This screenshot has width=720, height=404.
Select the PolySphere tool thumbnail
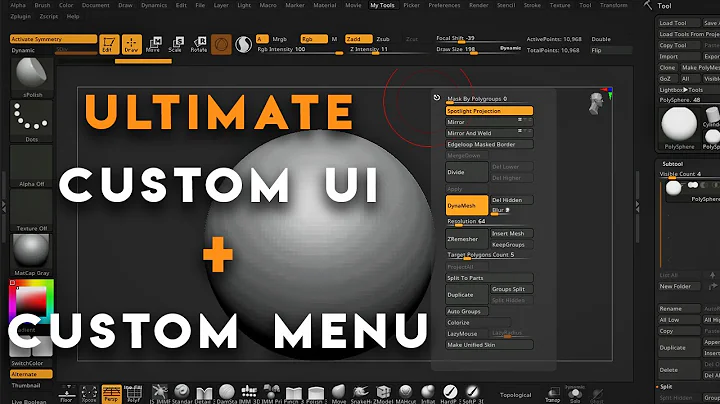[x=679, y=127]
